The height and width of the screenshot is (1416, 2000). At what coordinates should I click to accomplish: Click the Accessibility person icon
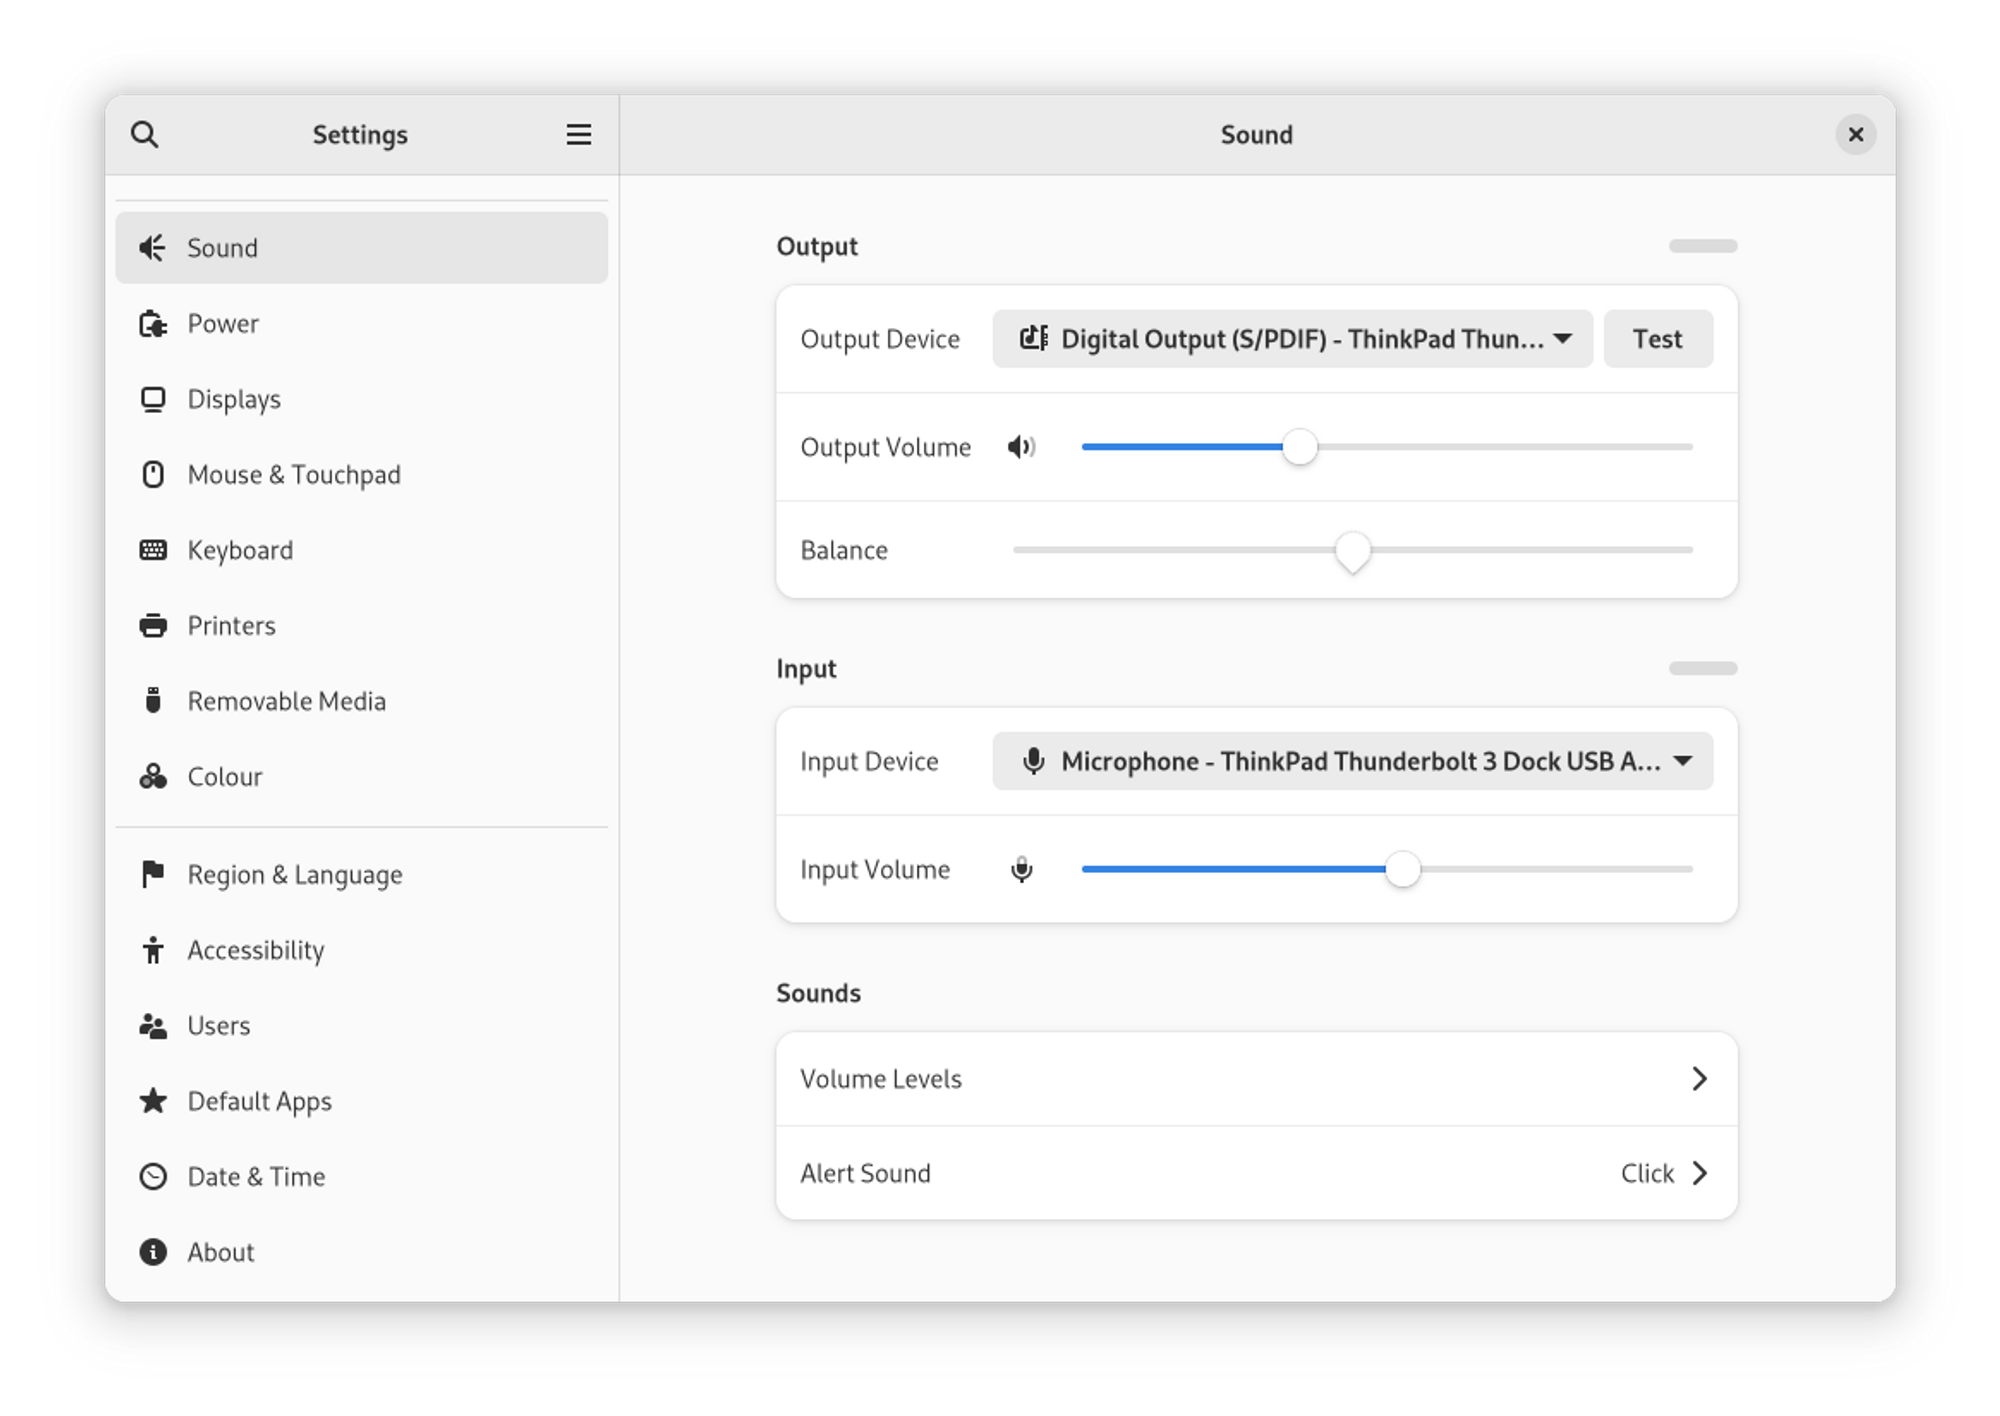point(152,949)
